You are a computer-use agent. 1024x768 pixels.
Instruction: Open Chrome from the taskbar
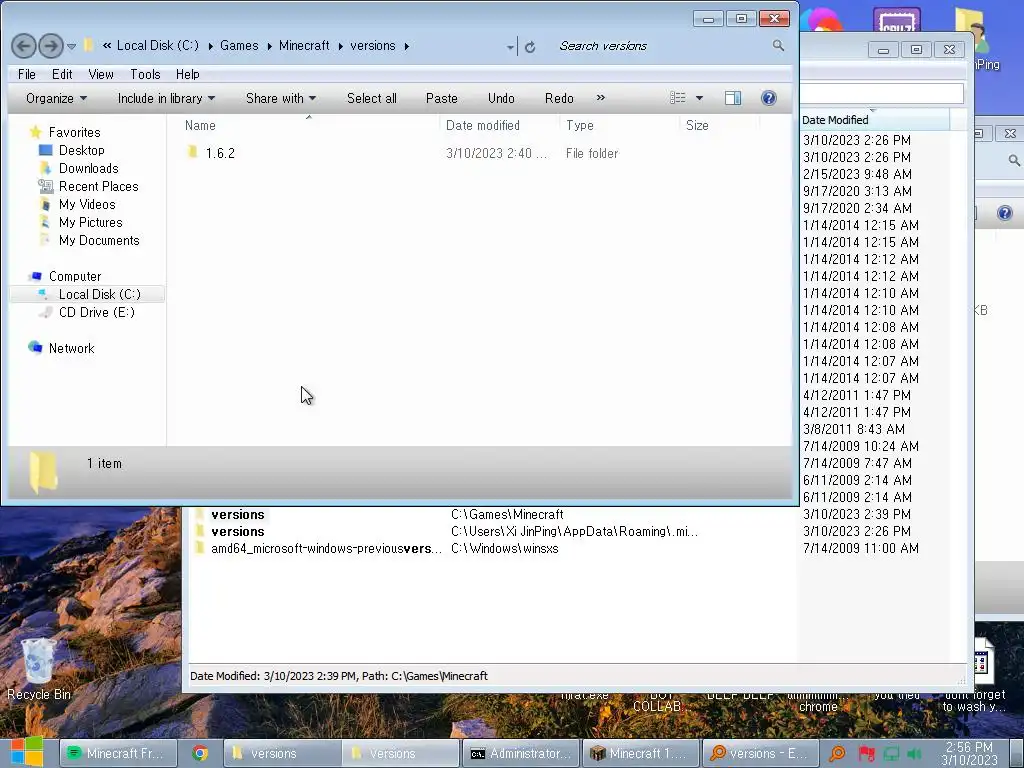200,754
